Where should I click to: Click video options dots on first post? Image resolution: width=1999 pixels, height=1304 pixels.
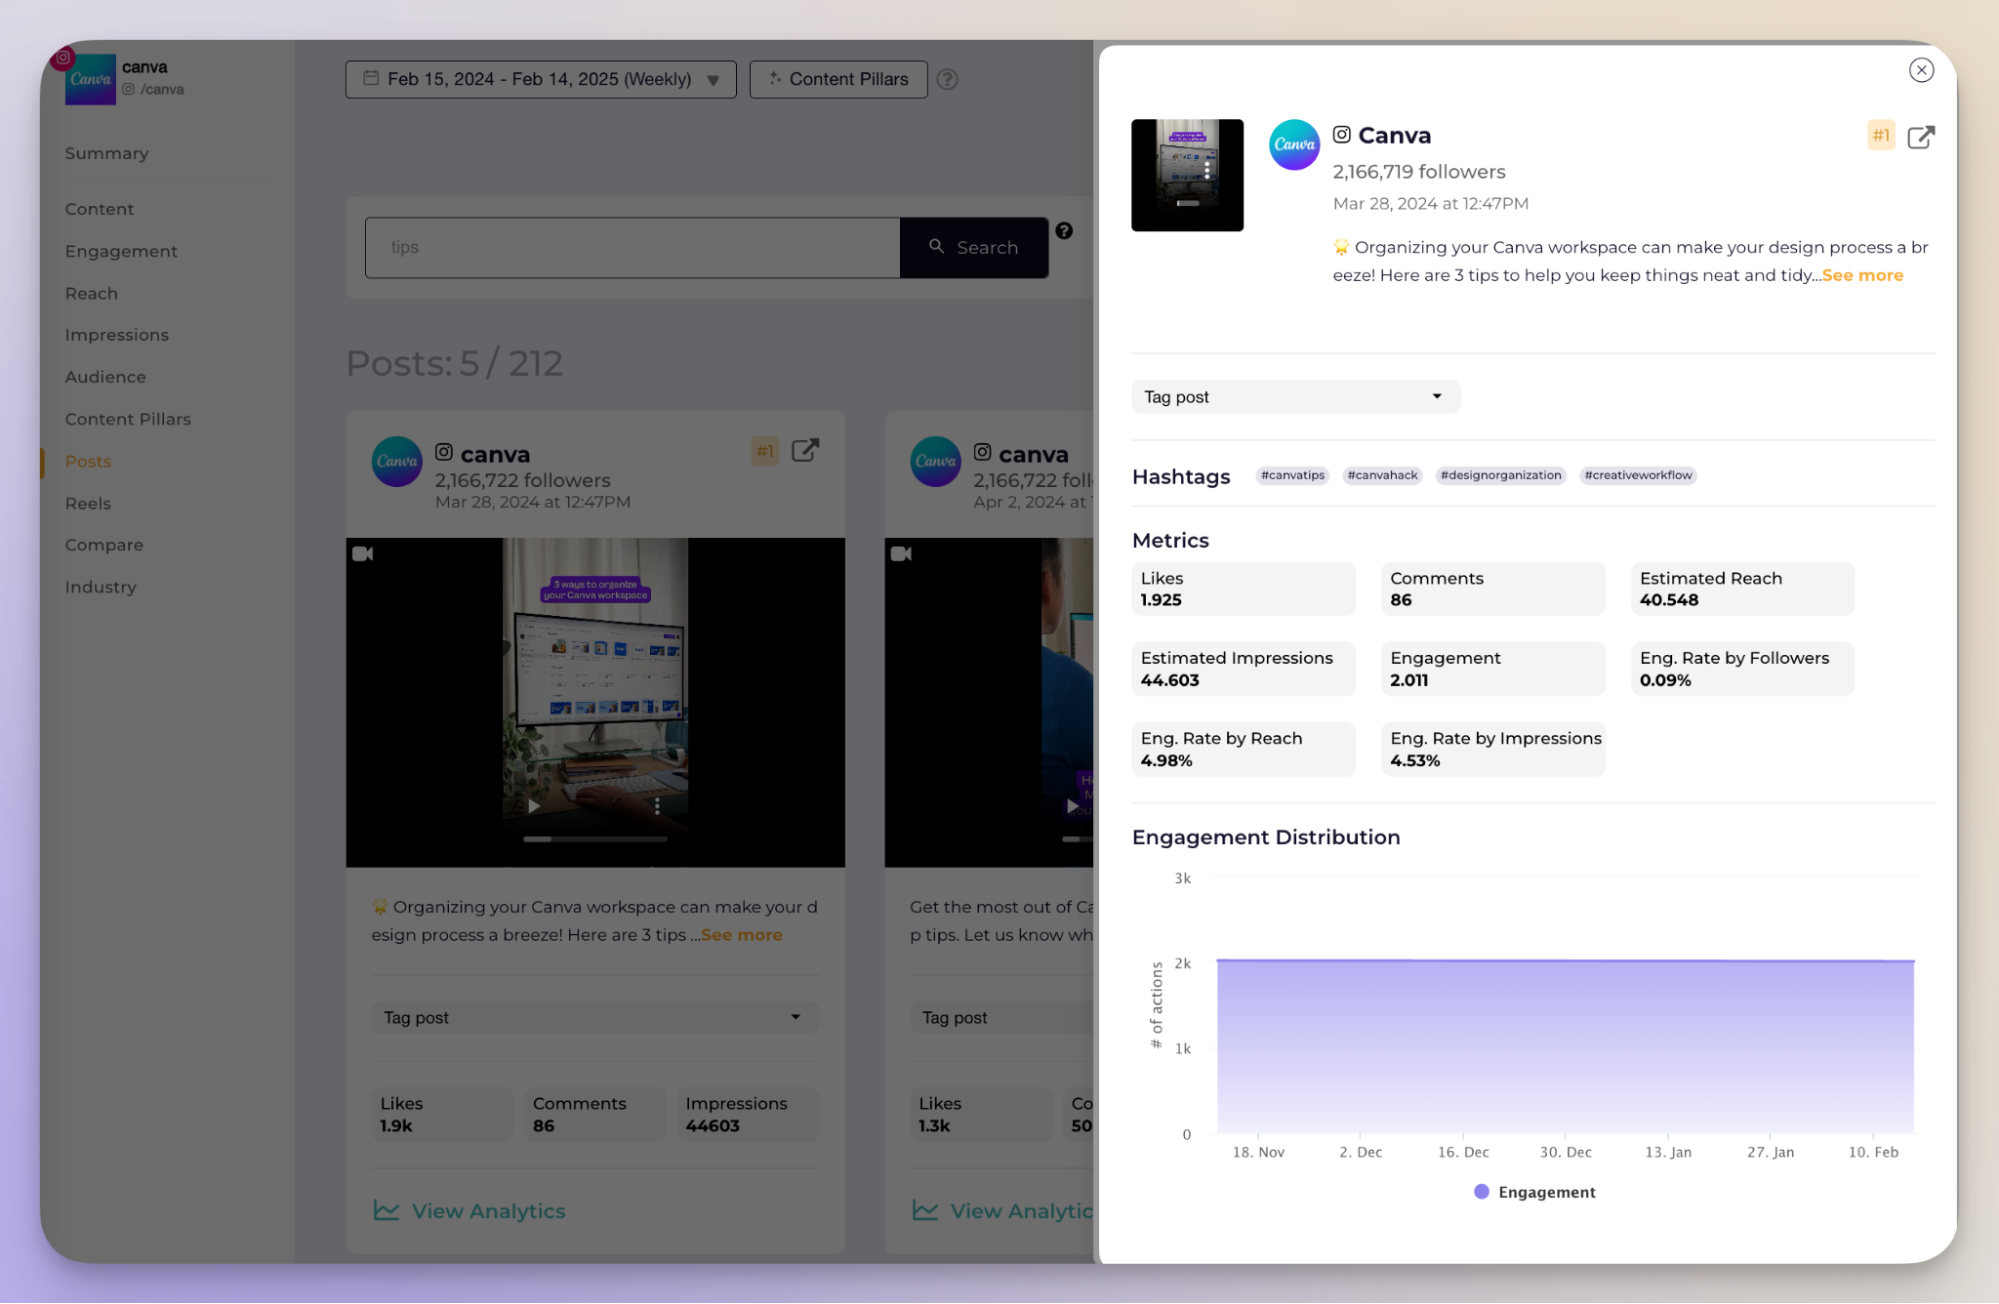657,806
